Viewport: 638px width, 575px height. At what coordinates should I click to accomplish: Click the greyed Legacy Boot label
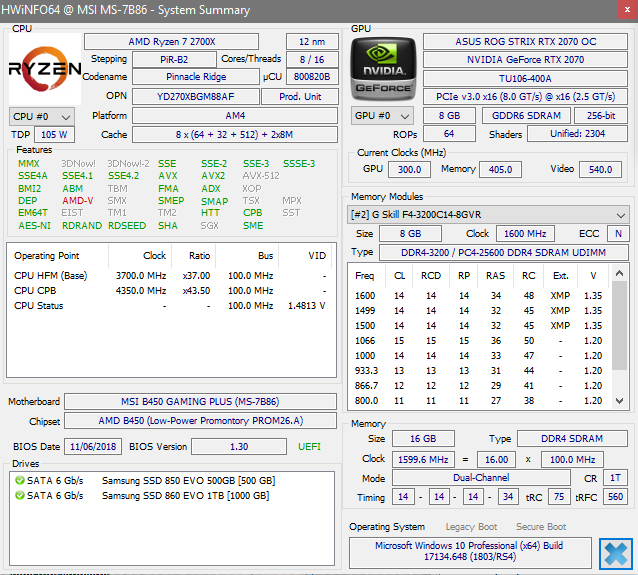tap(471, 527)
